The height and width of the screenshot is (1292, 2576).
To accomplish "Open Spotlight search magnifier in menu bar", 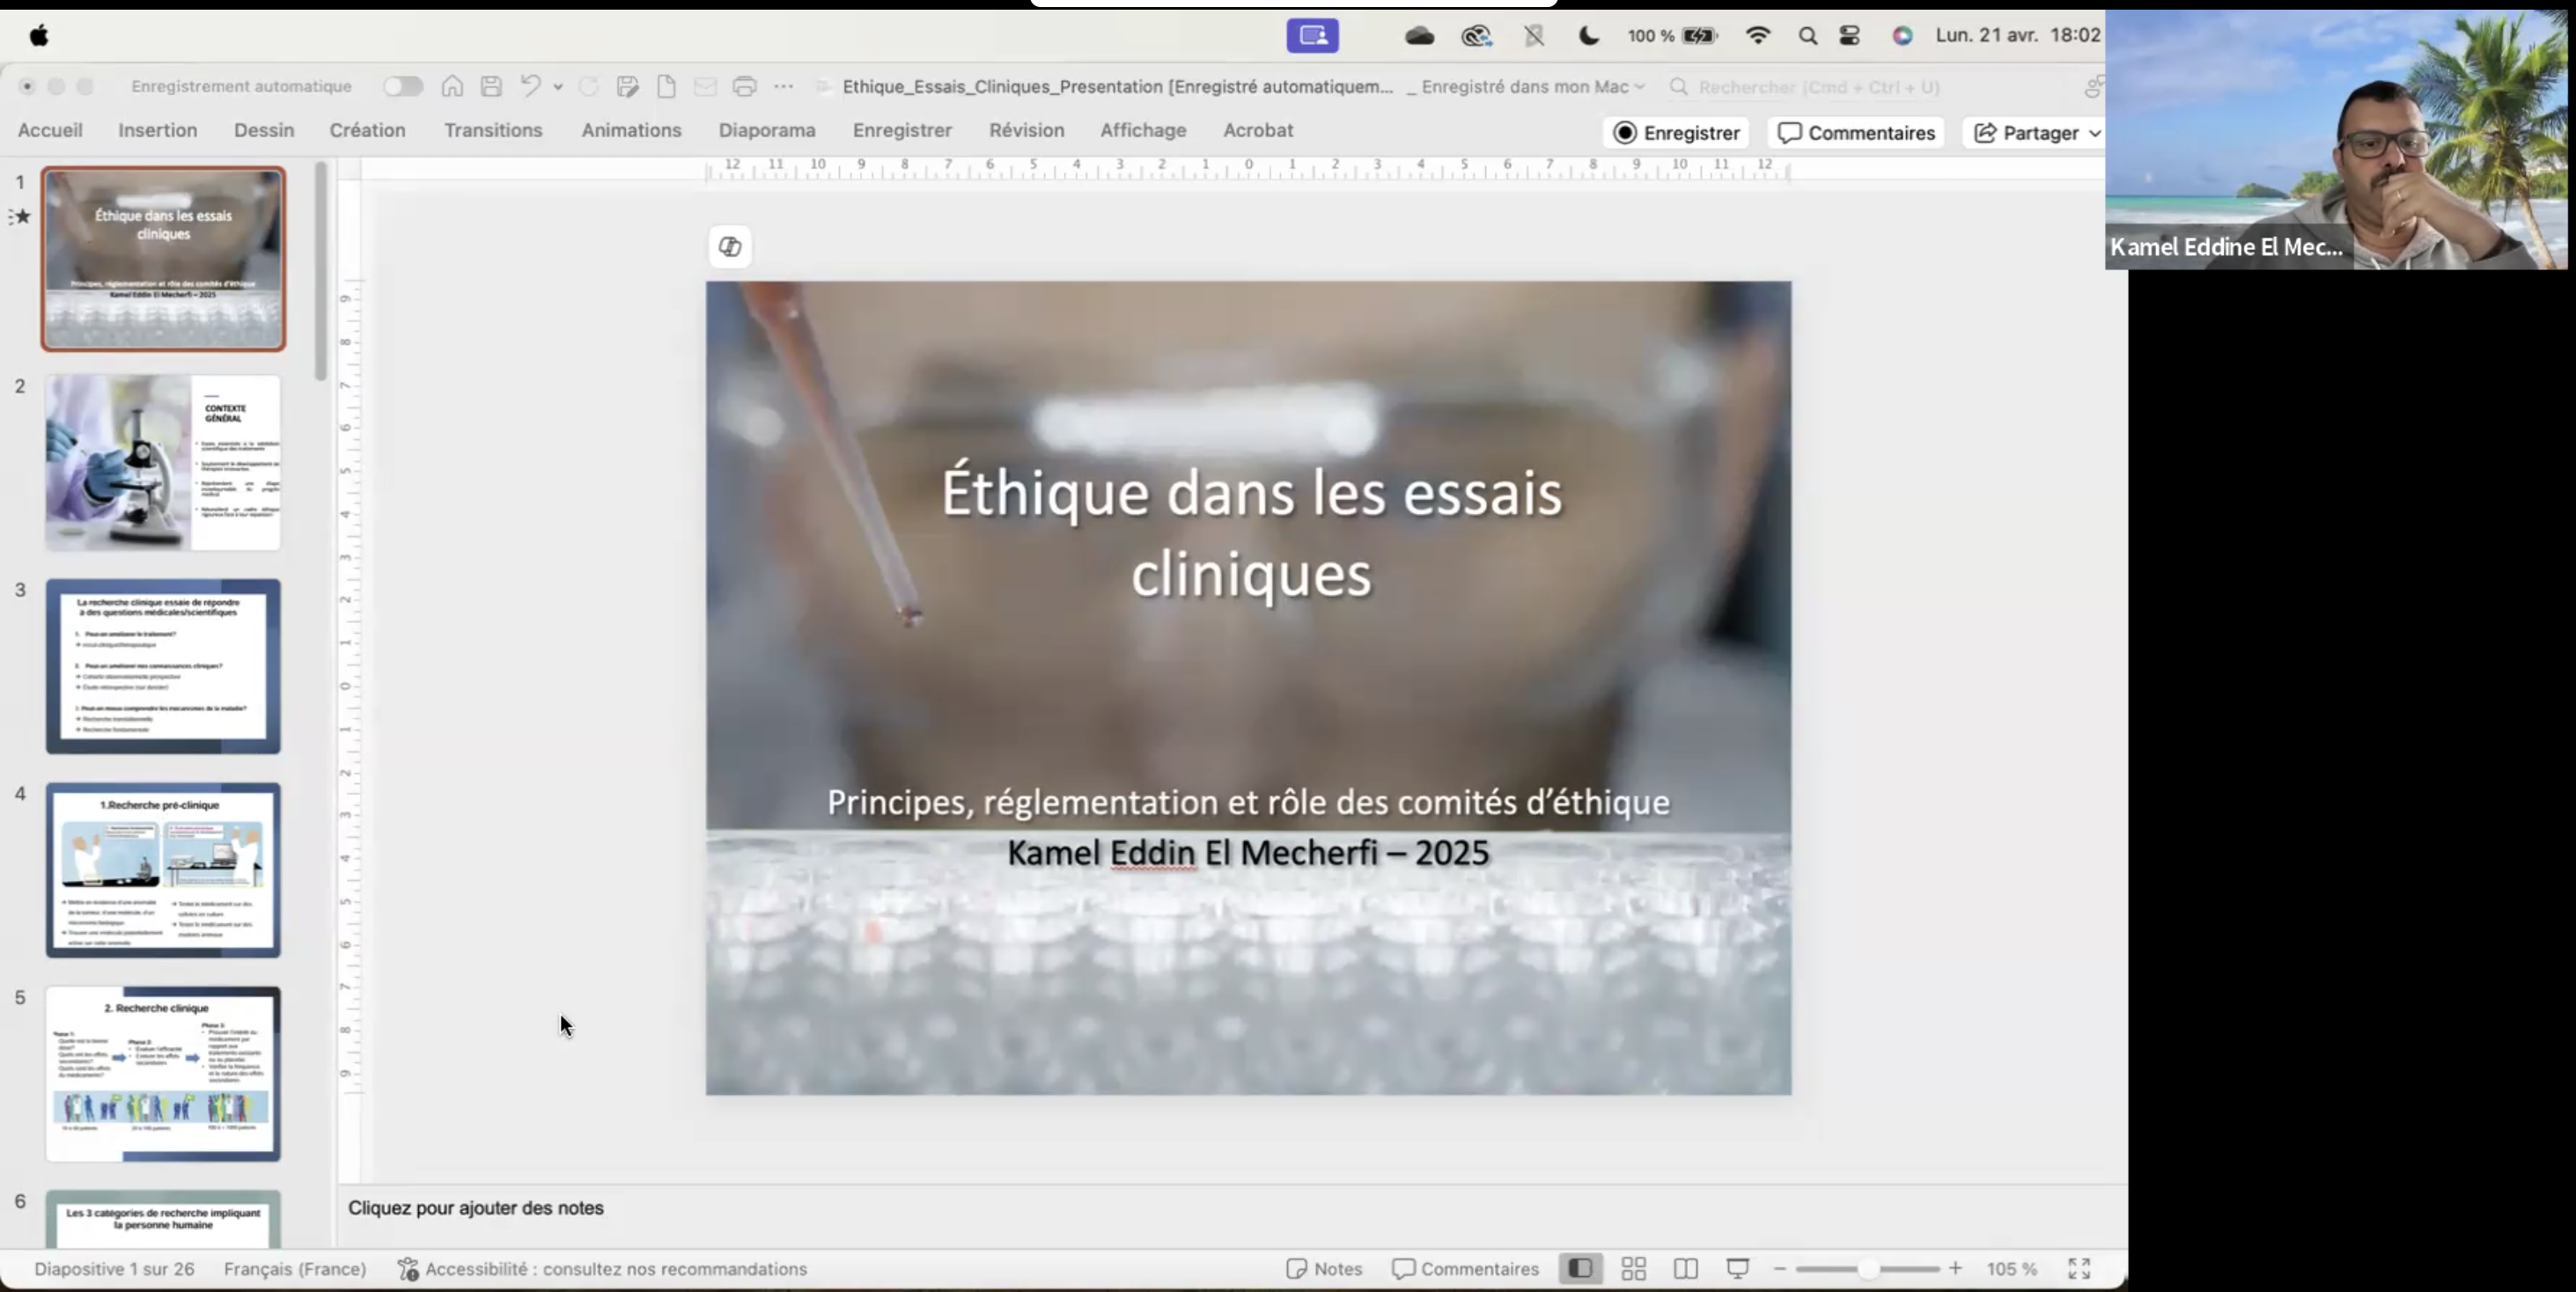I will (1808, 36).
